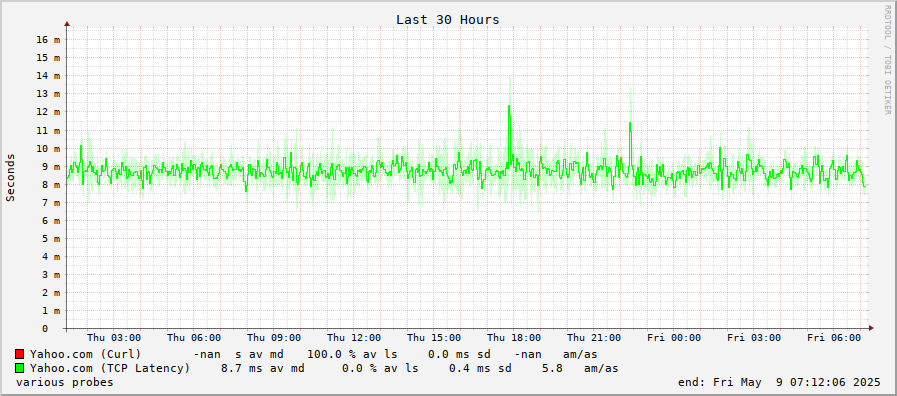
Task: Click the 'Last 30 Hours' graph title
Action: [447, 20]
